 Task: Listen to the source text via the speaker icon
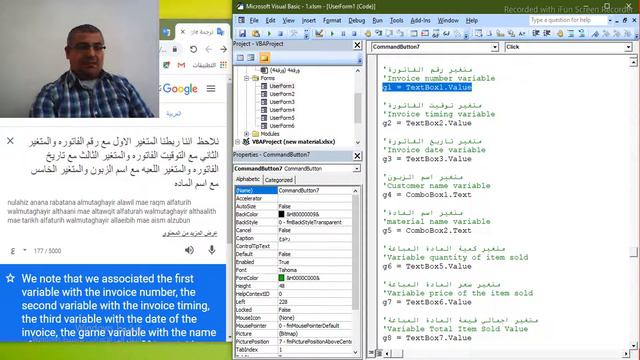(189, 250)
